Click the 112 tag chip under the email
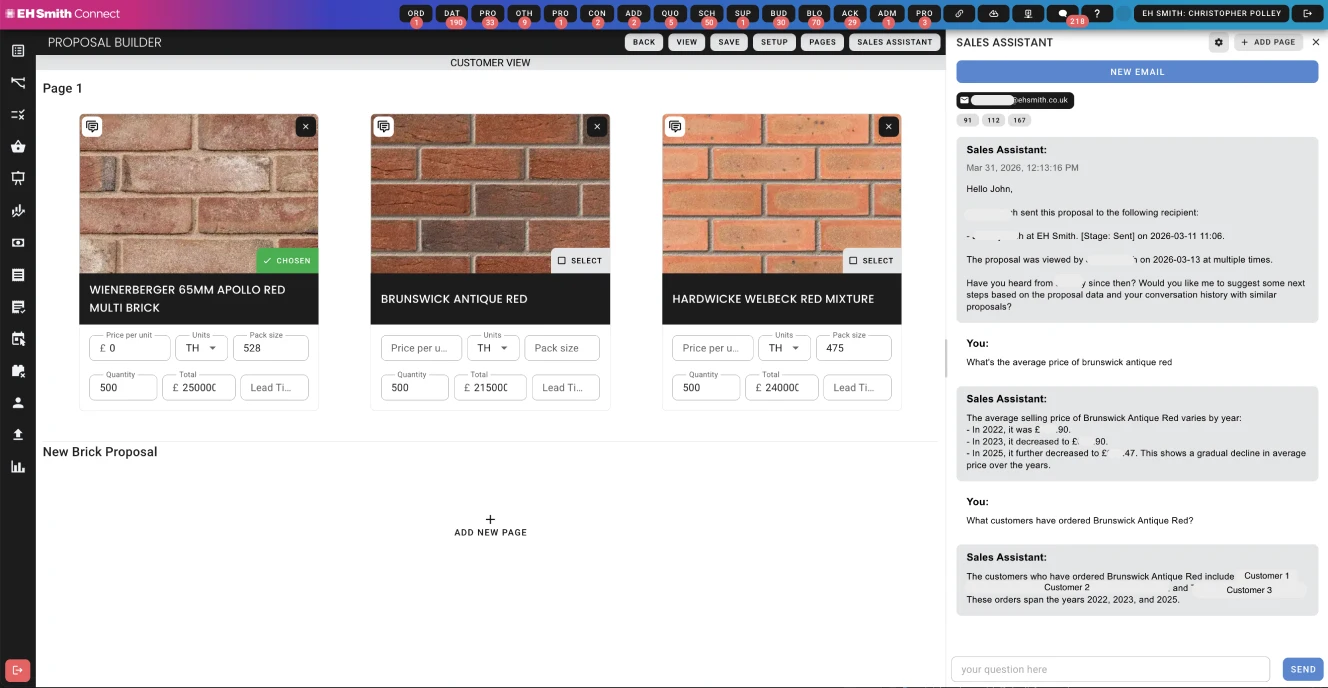 pos(993,120)
